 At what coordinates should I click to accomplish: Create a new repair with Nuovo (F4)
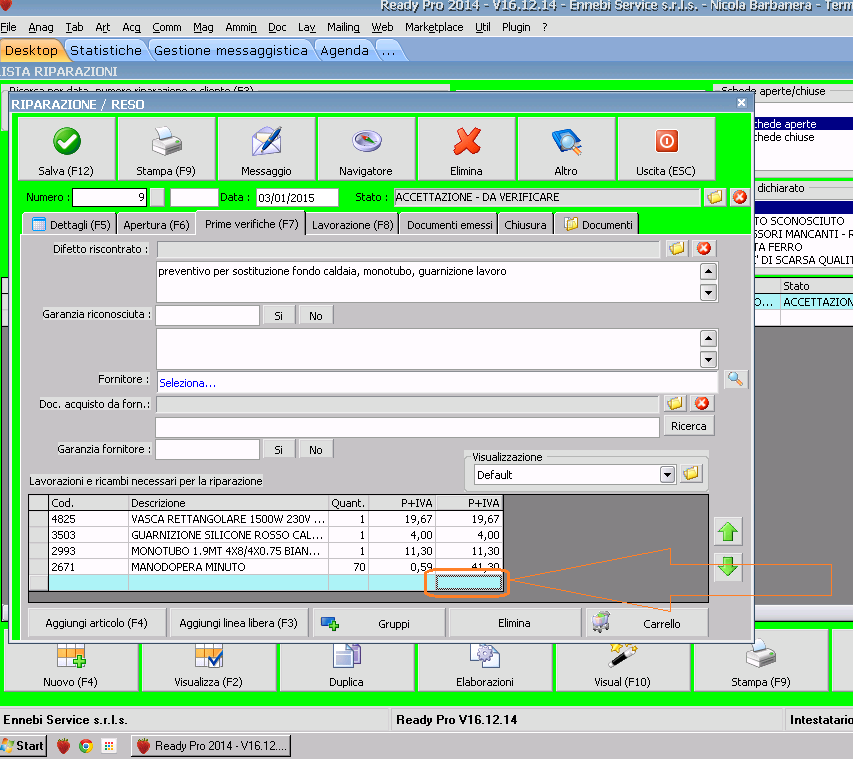pos(71,667)
